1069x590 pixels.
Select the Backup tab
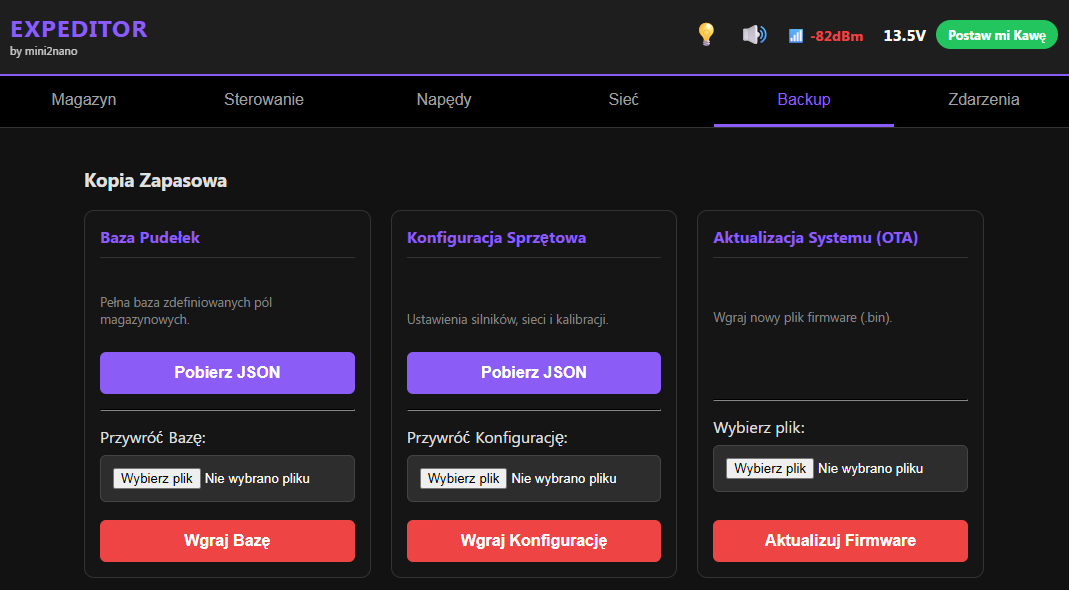(x=804, y=99)
